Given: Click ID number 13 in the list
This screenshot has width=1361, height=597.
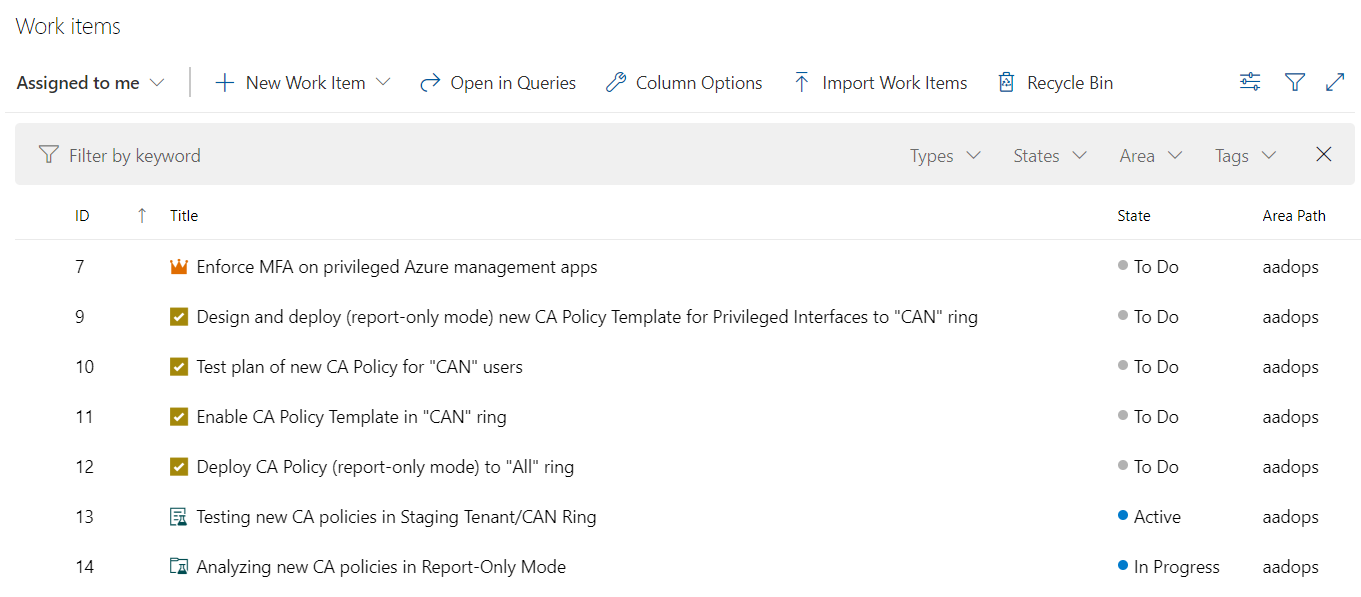Looking at the screenshot, I should (x=84, y=517).
